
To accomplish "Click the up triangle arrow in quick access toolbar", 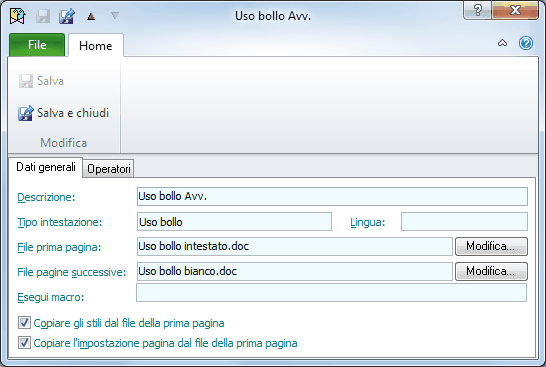I will click(x=91, y=16).
